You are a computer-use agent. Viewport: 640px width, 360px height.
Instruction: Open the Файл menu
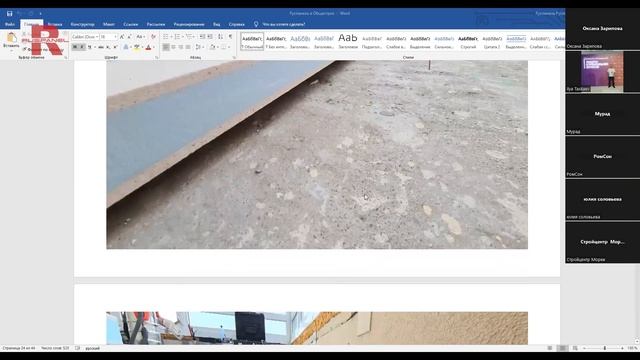(10, 24)
